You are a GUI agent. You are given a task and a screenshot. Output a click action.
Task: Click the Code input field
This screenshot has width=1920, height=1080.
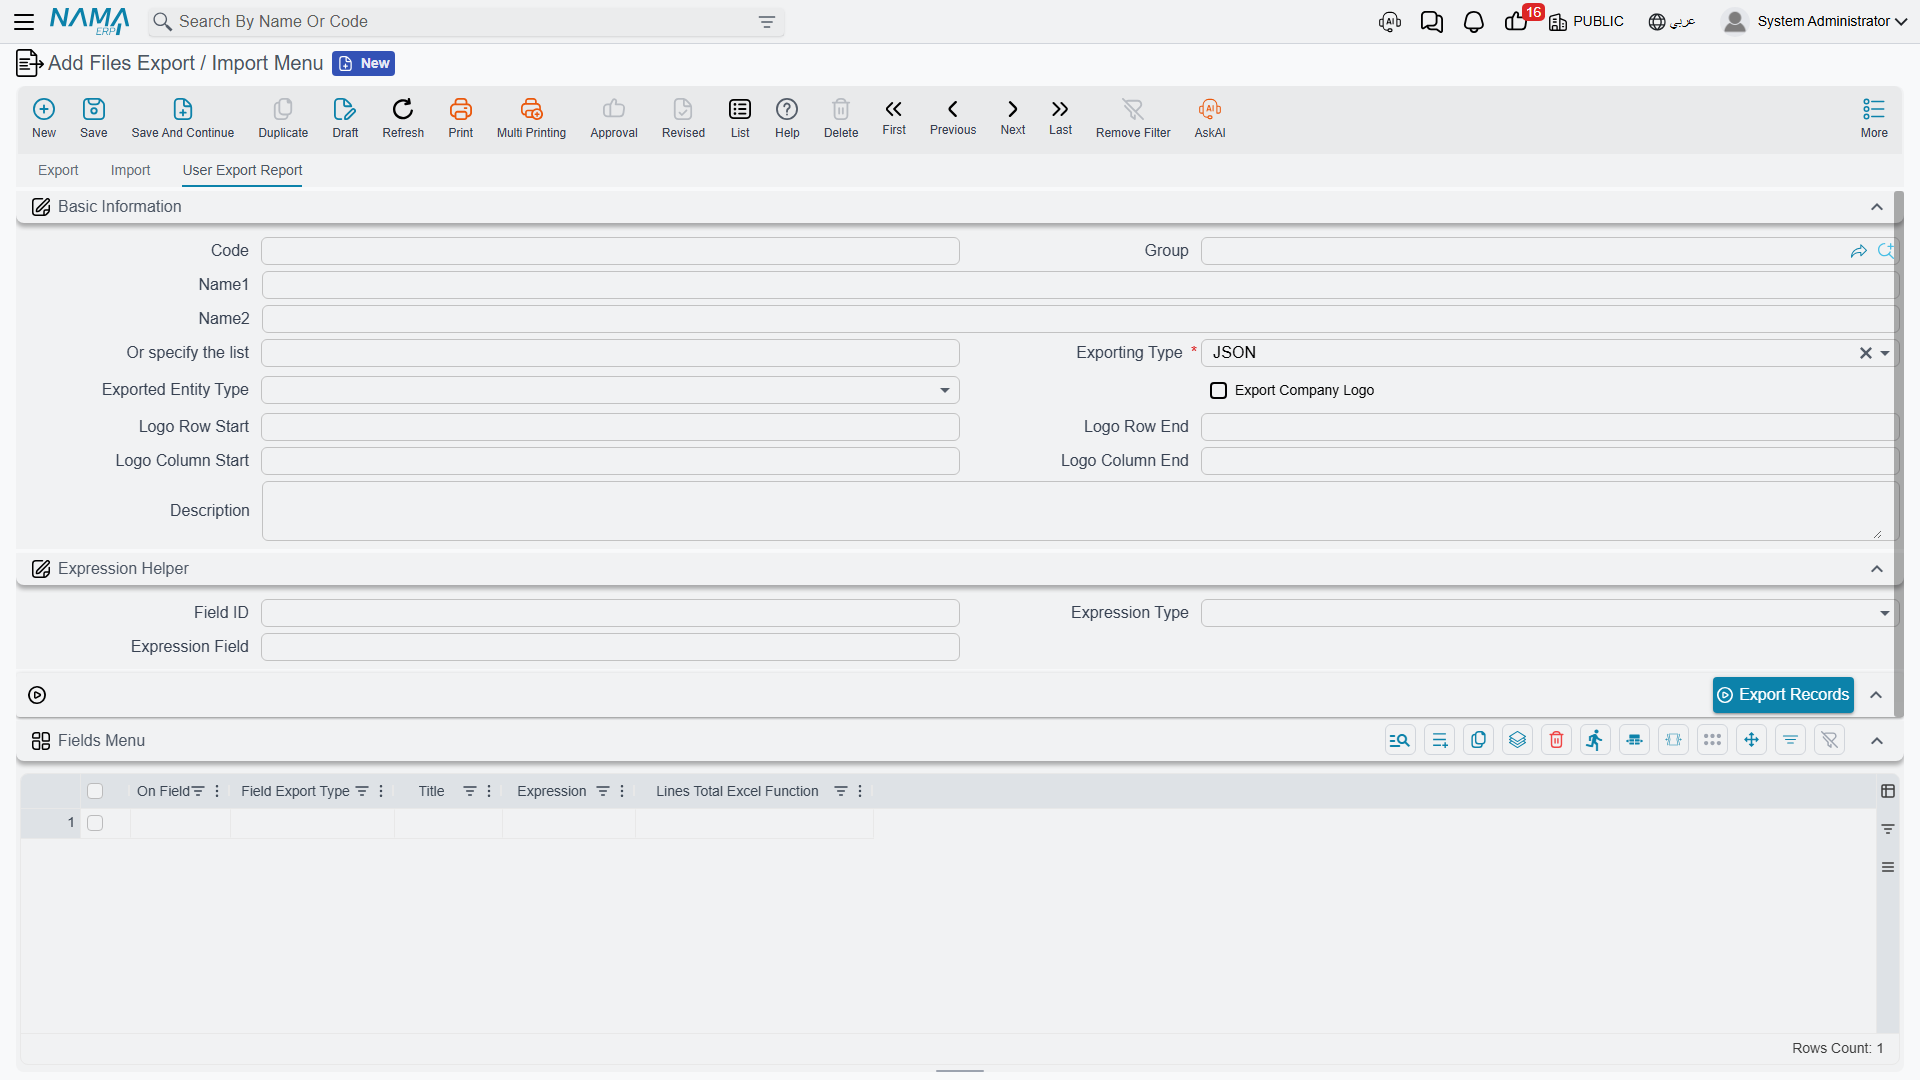click(x=610, y=251)
